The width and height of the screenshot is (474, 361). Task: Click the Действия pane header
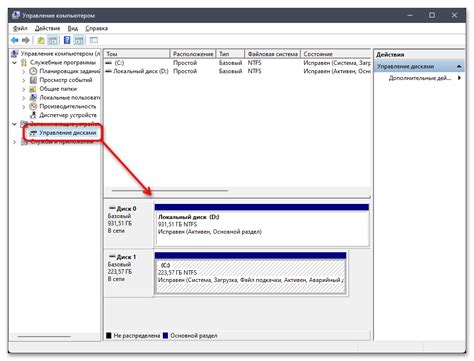[419, 55]
